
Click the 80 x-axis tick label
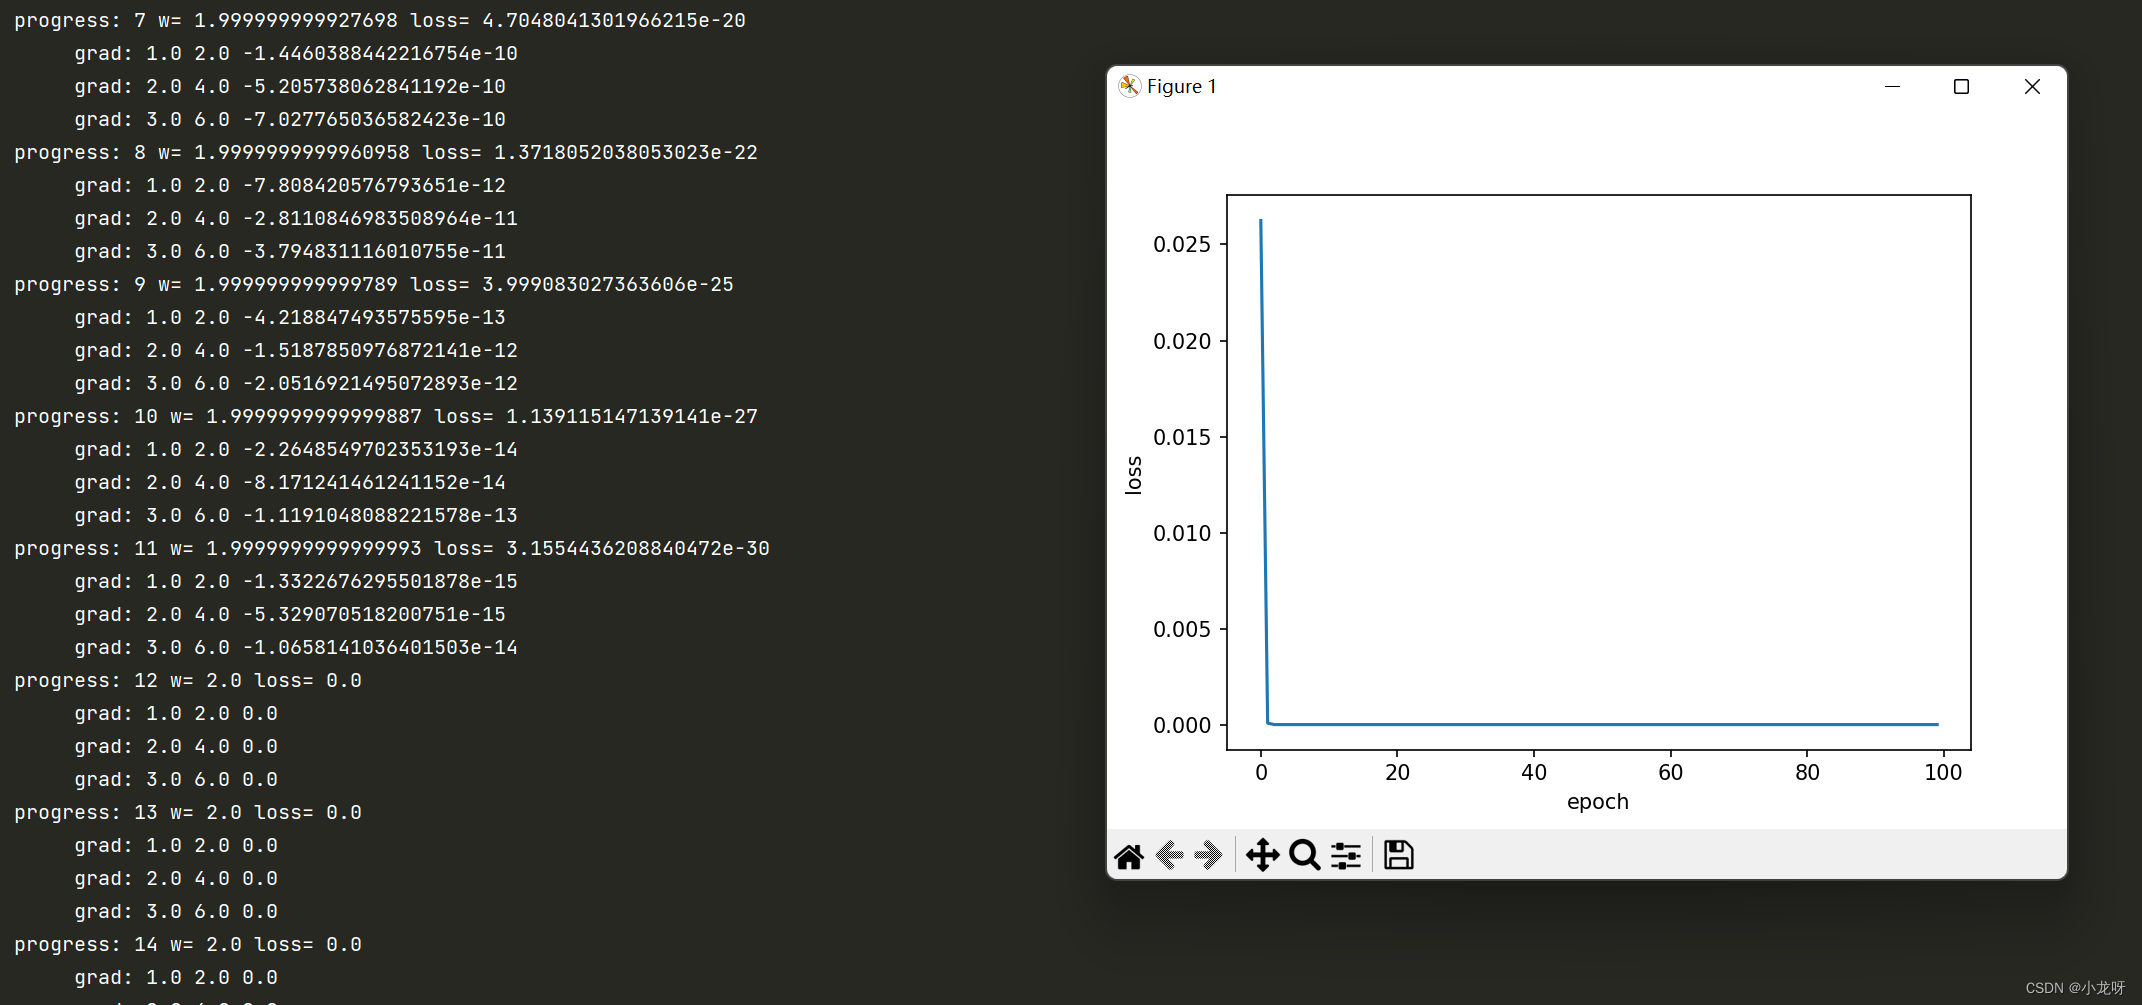tap(1807, 772)
